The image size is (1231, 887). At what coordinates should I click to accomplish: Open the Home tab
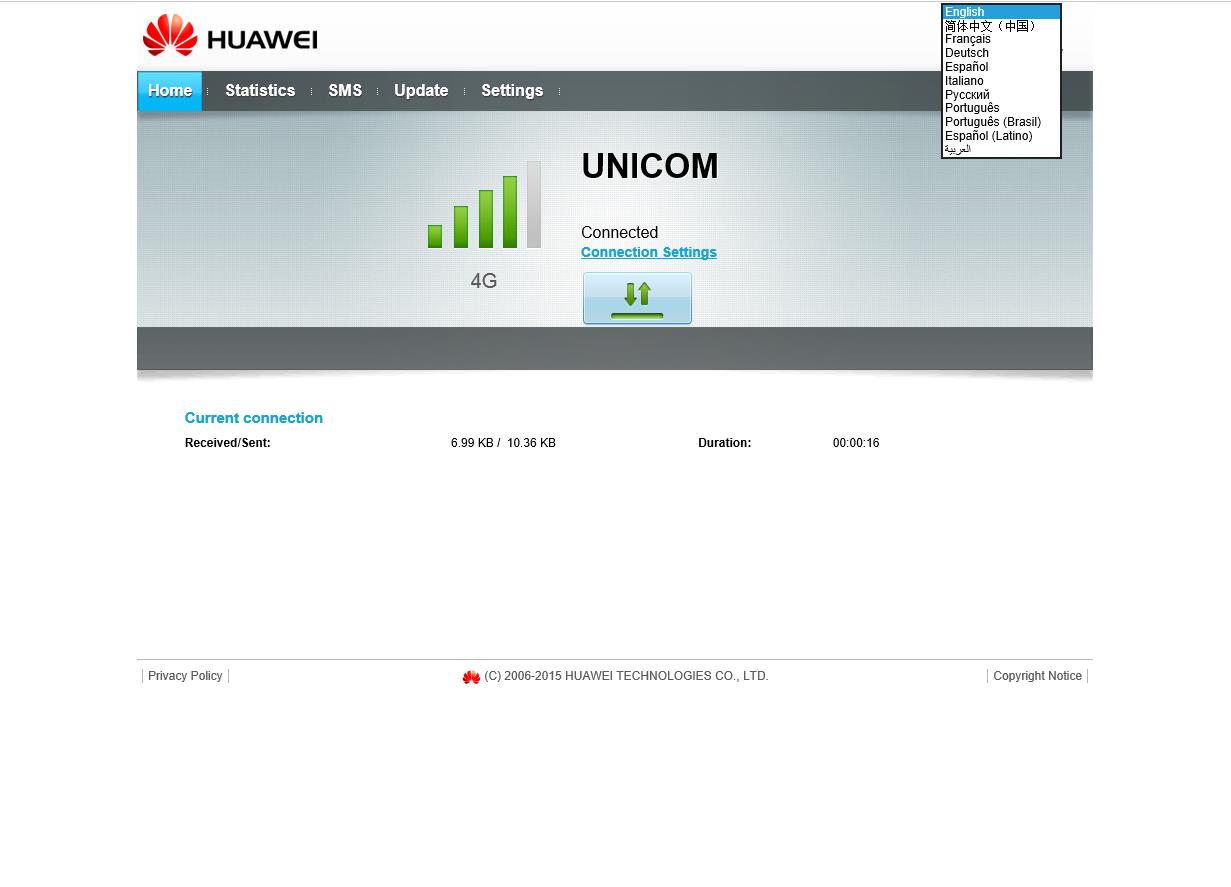(x=170, y=91)
